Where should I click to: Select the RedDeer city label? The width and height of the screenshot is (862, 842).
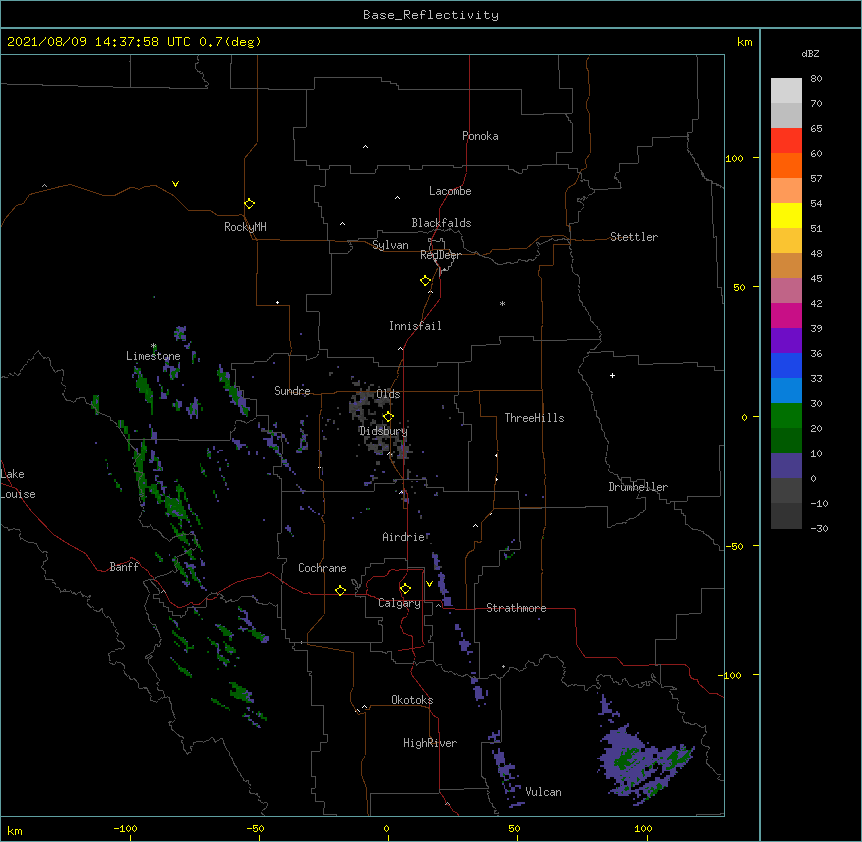click(x=440, y=255)
